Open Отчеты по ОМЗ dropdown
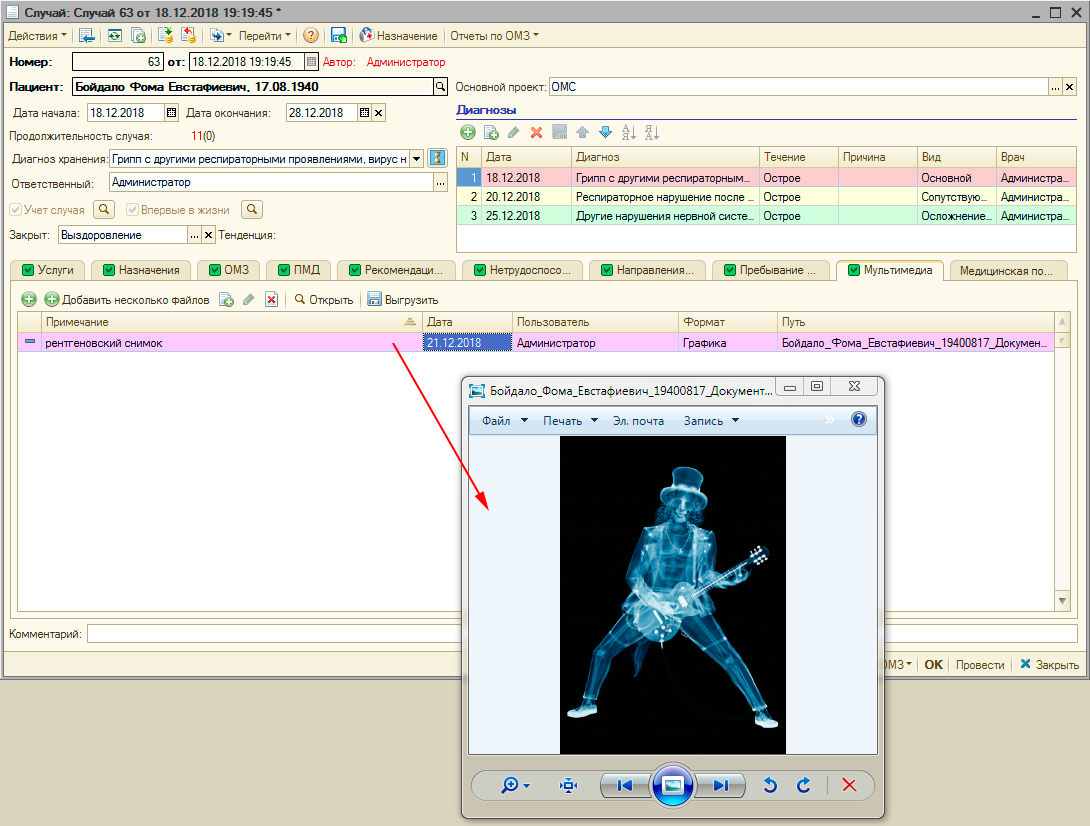This screenshot has height=826, width=1090. click(494, 35)
